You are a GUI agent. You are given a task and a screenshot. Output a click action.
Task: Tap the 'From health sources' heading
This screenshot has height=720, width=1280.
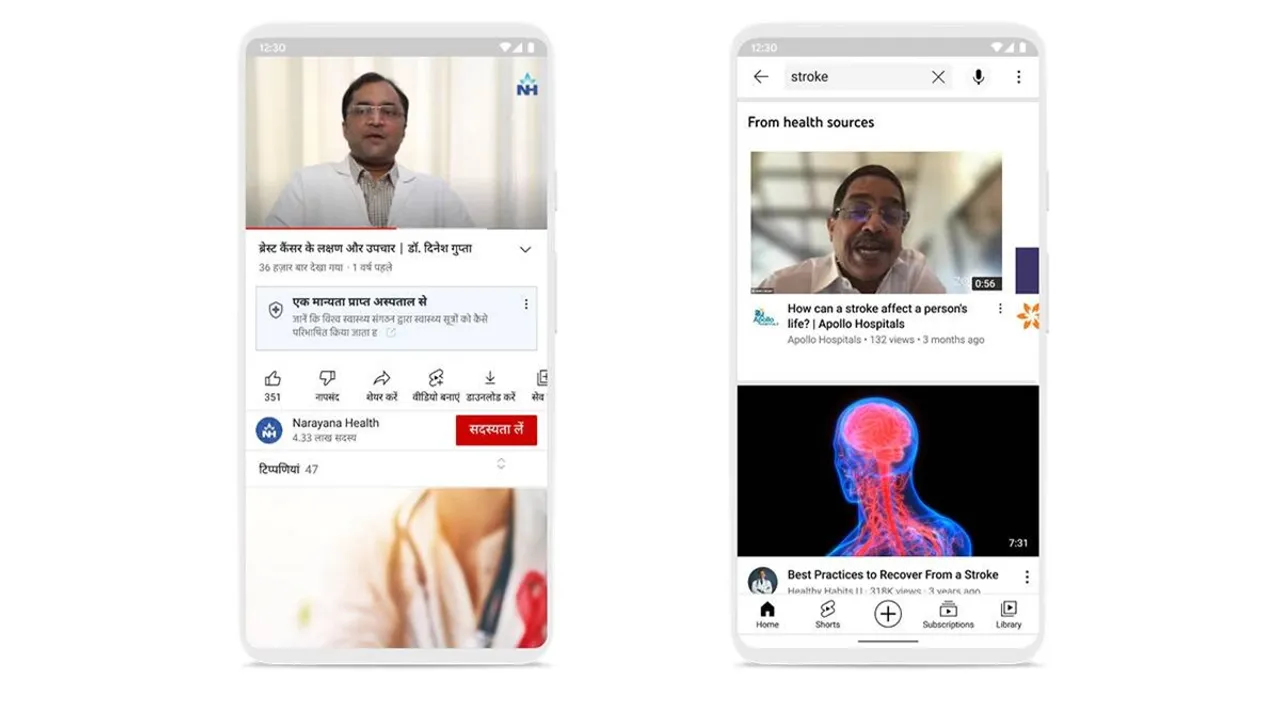(x=811, y=122)
